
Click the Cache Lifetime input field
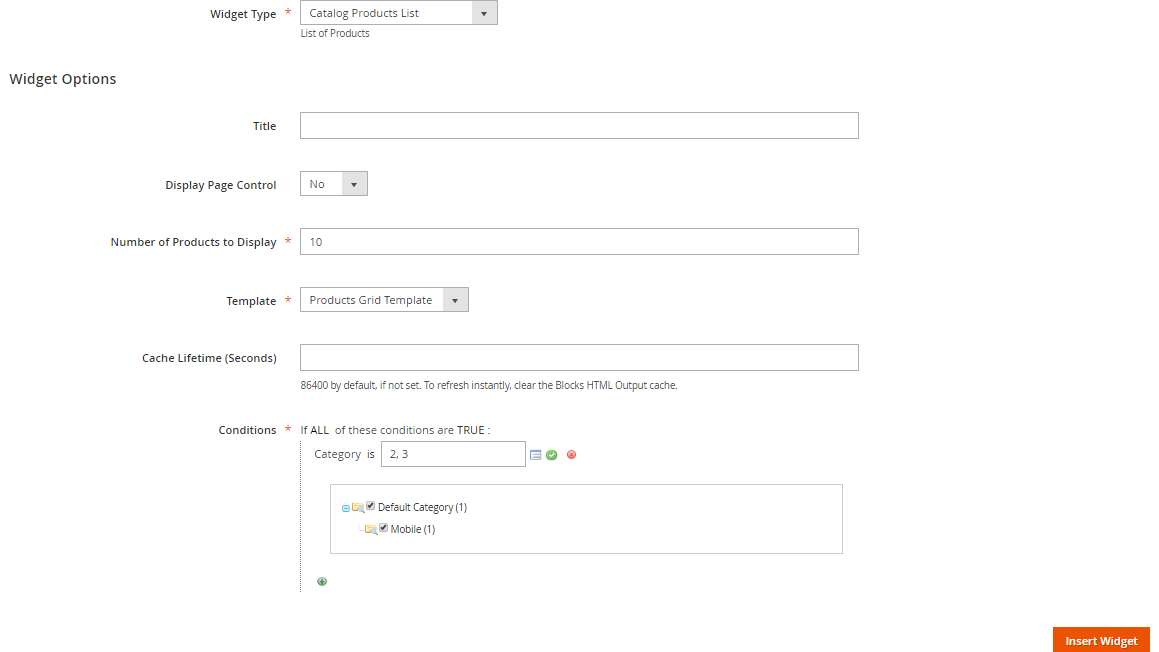[x=580, y=358]
